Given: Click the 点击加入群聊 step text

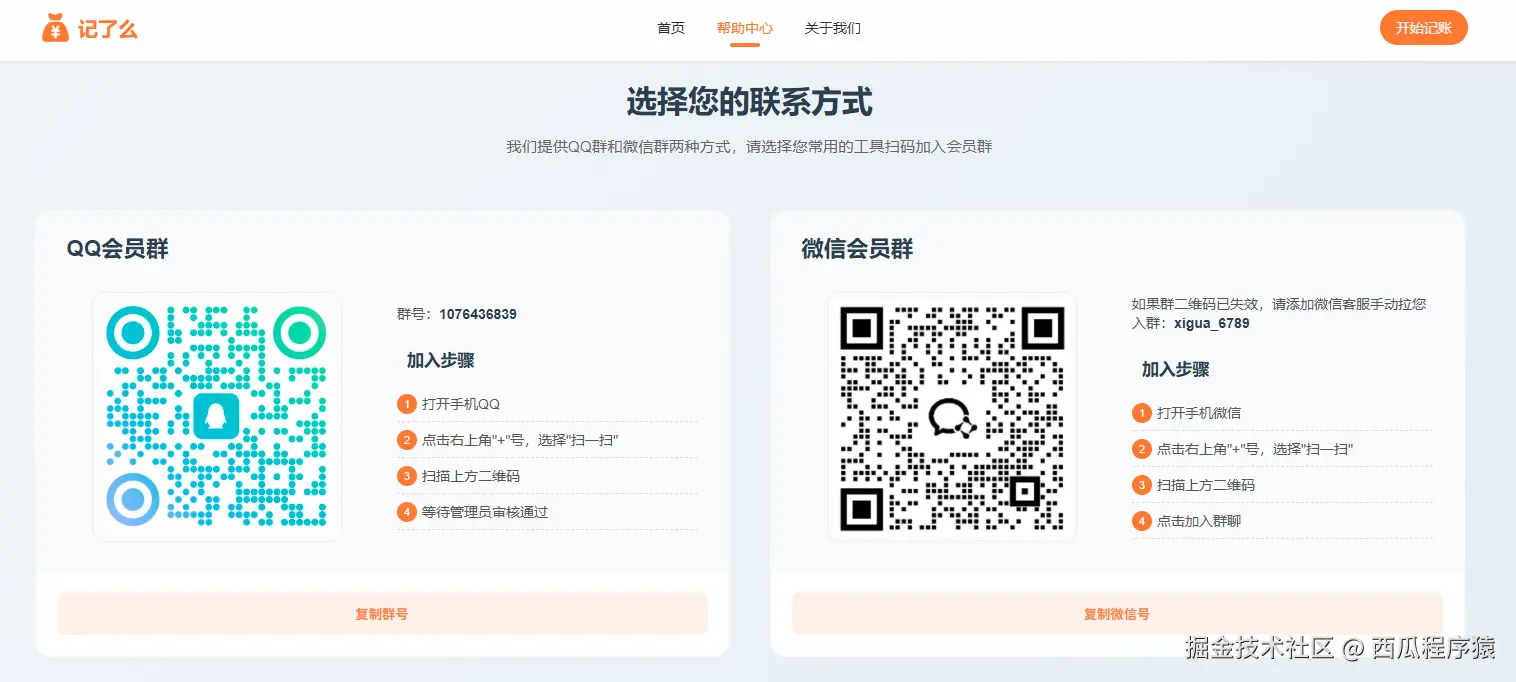Looking at the screenshot, I should click(x=1199, y=521).
